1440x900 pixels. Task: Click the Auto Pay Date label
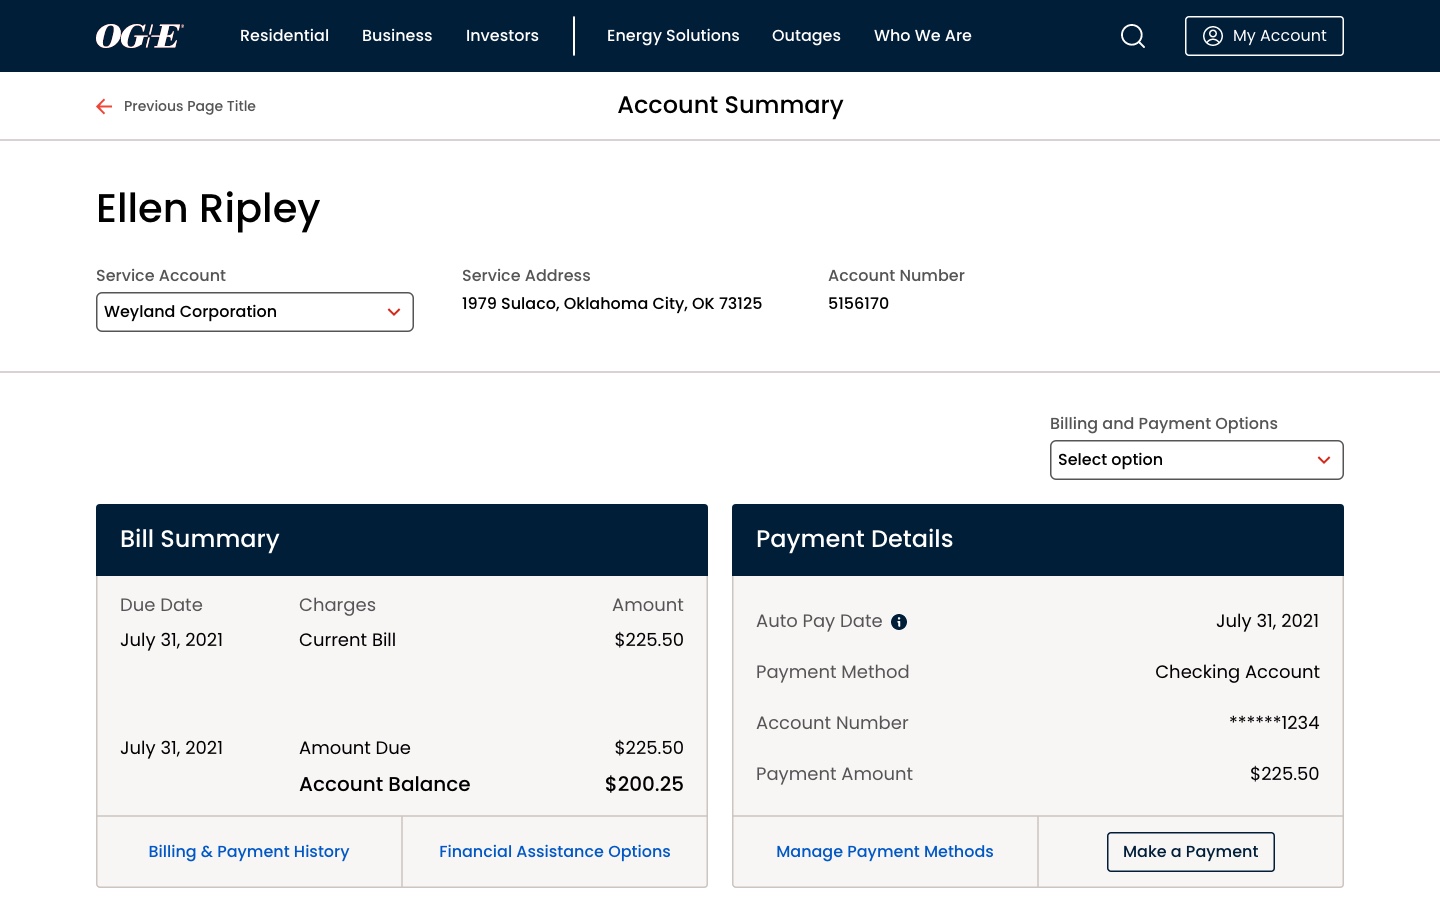click(x=819, y=621)
